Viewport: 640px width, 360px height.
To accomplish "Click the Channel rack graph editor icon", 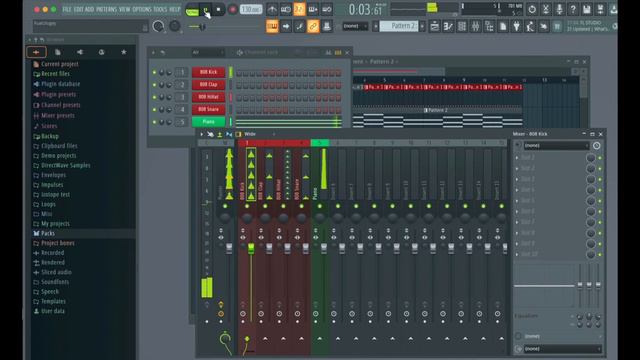I will (329, 52).
